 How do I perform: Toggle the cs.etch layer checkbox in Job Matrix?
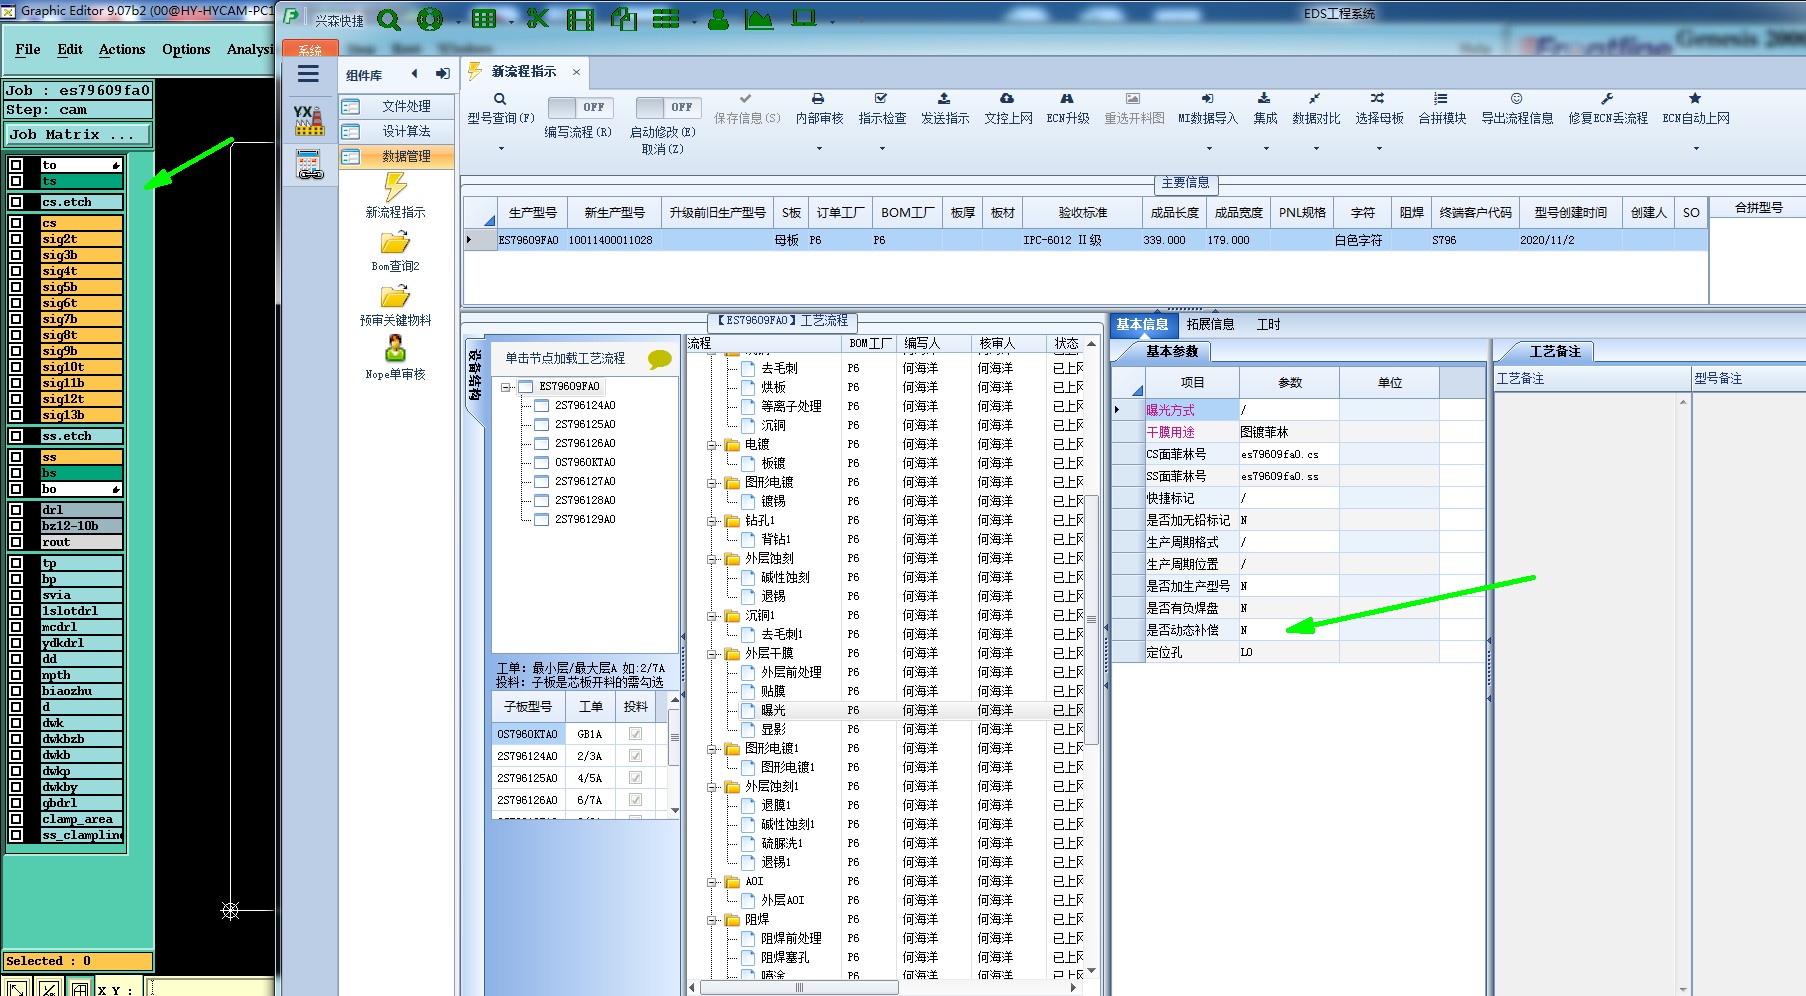point(16,202)
